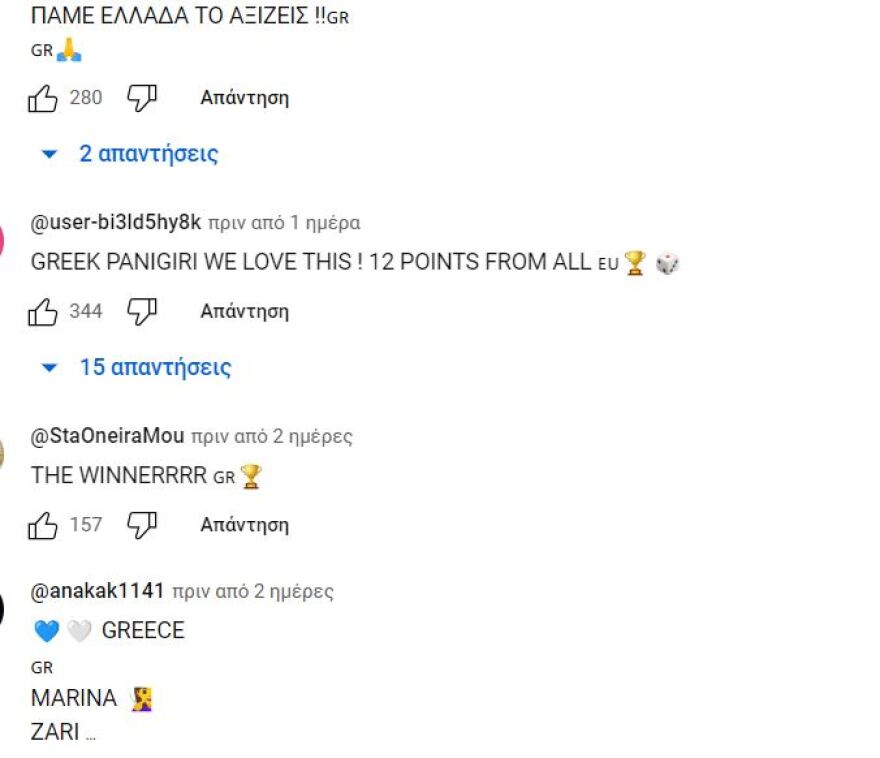
Task: Click timestamp of @anakak1141 comment
Action: [x=253, y=592]
